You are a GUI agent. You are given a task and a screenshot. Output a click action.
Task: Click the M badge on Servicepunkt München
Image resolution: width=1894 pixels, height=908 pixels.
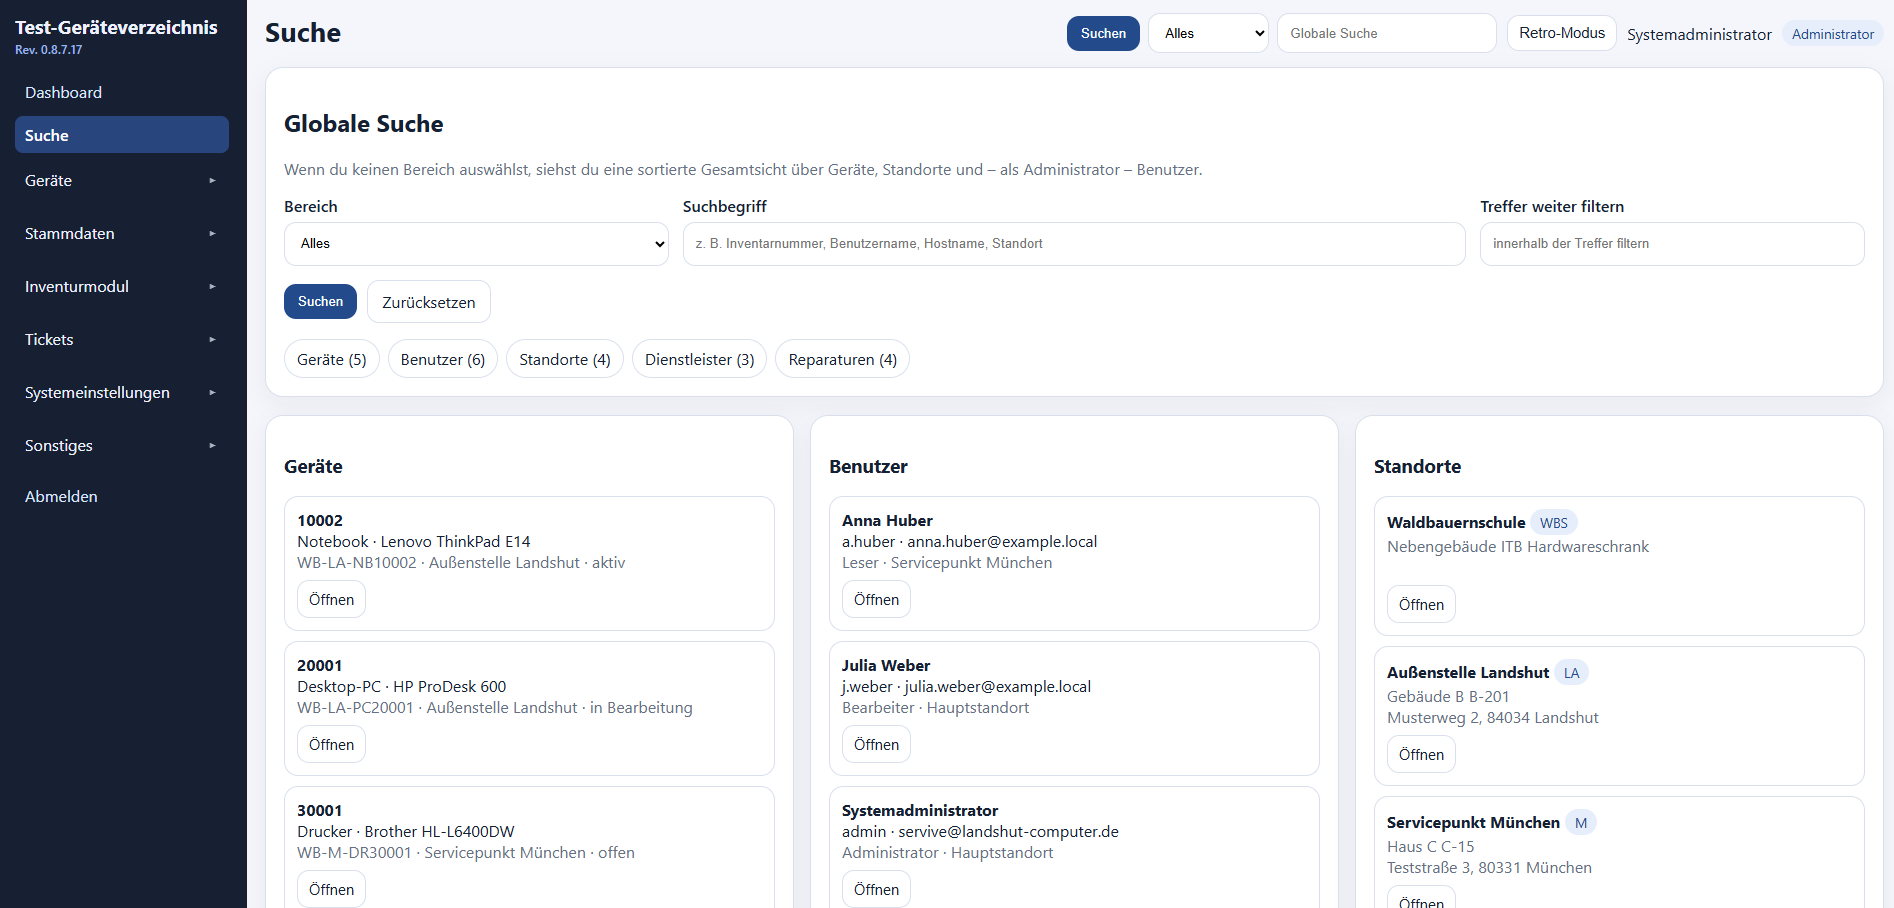1581,823
